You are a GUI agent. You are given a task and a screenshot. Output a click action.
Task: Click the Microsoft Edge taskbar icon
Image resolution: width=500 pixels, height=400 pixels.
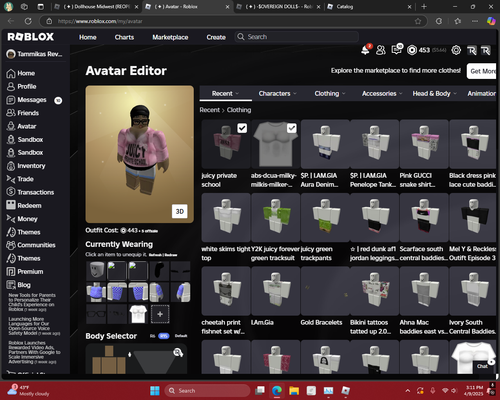(x=277, y=391)
